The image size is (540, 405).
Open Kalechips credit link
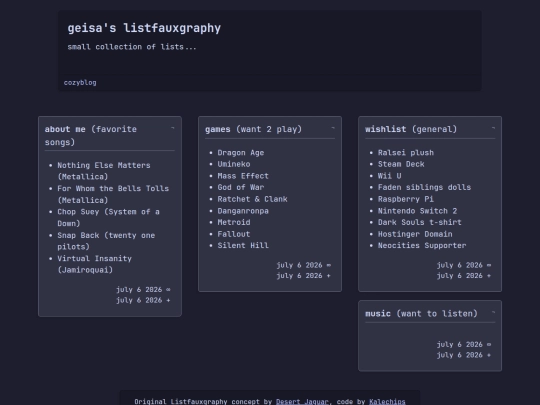click(387, 402)
